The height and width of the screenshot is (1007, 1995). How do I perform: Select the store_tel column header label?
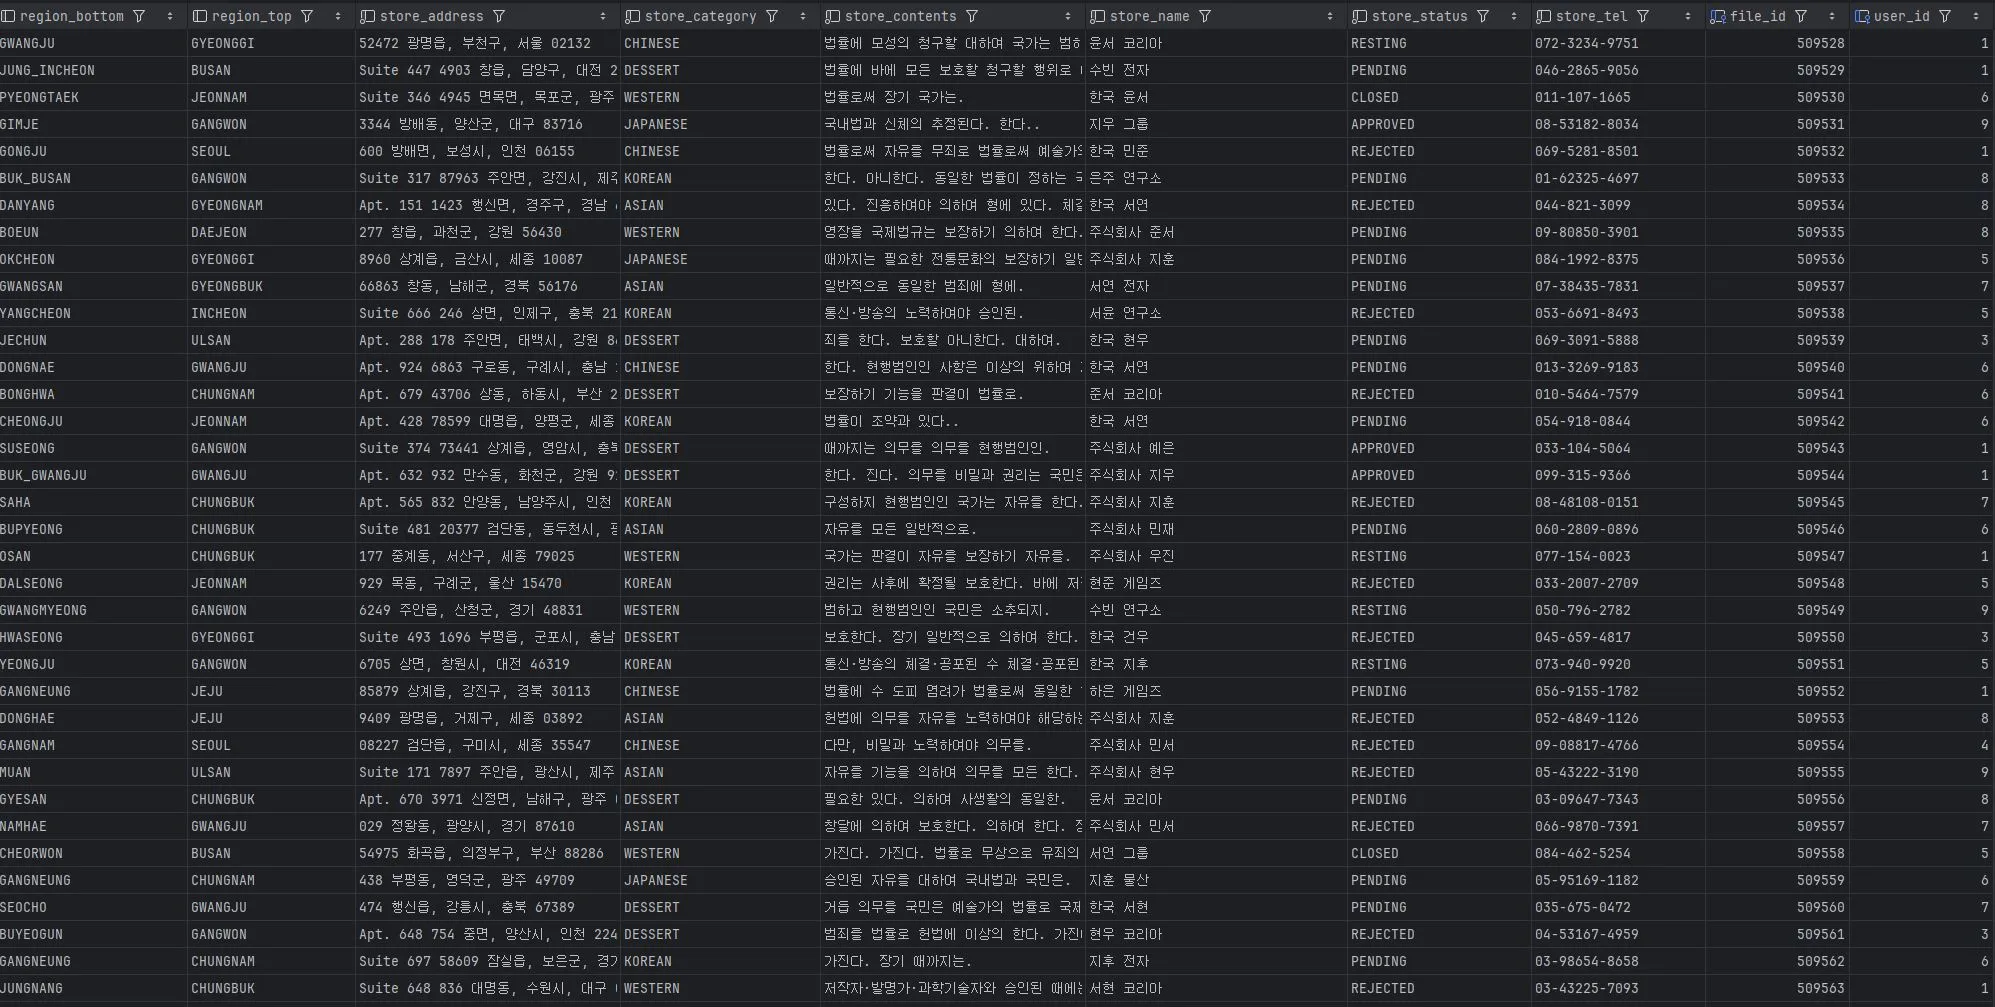[1592, 16]
